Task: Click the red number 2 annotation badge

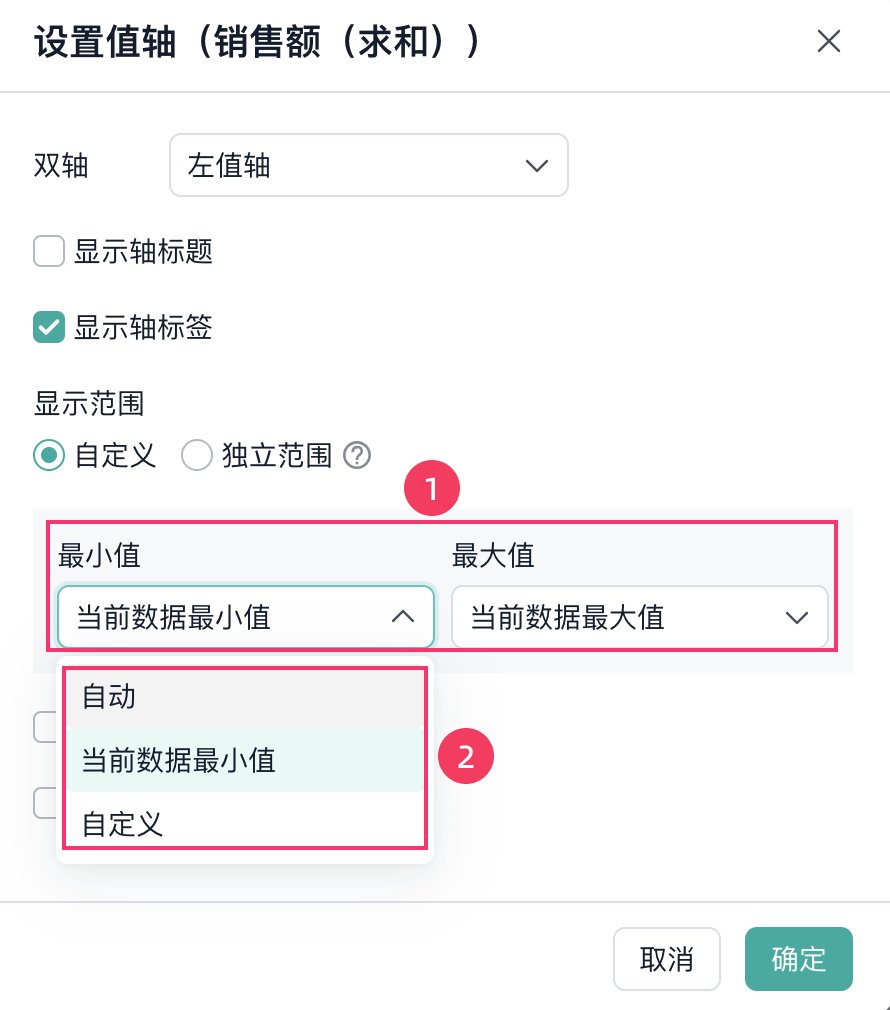Action: click(466, 756)
